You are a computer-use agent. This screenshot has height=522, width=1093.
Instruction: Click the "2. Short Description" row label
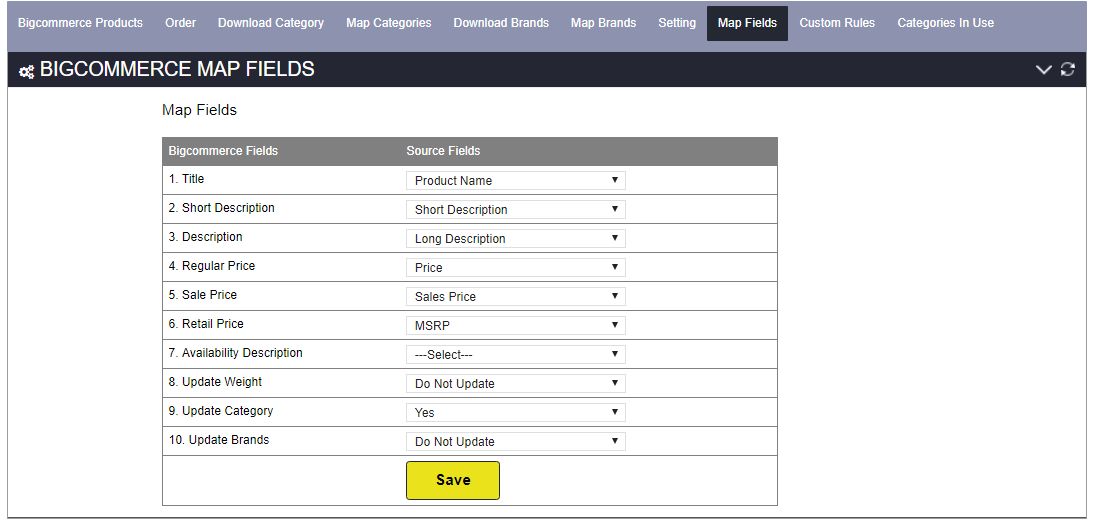click(222, 208)
